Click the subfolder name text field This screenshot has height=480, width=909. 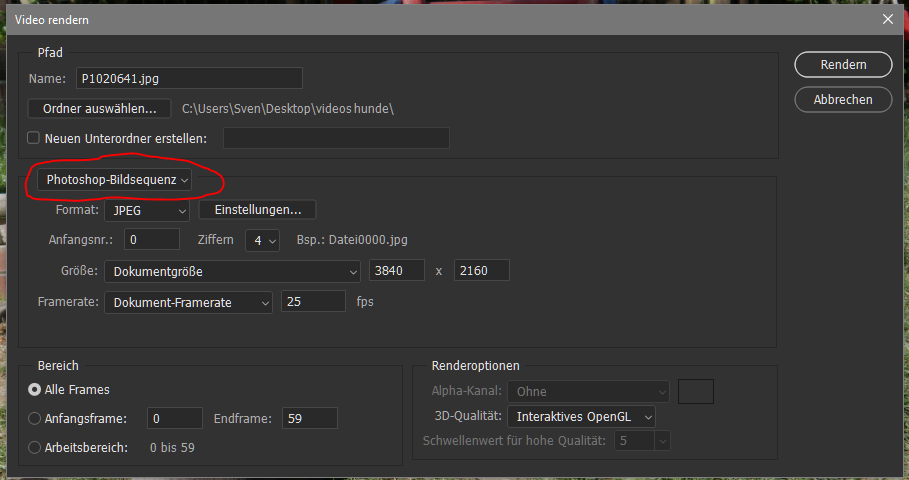336,138
